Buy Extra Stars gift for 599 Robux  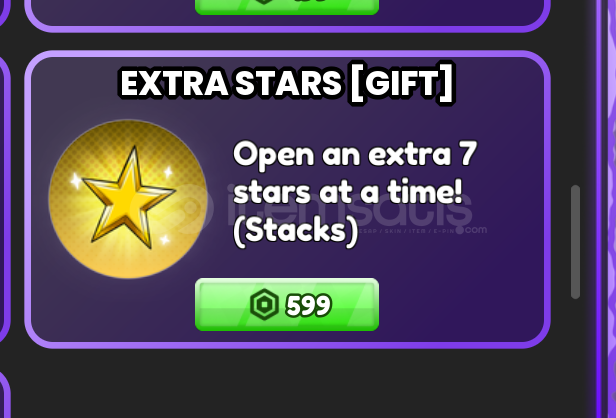tap(287, 304)
